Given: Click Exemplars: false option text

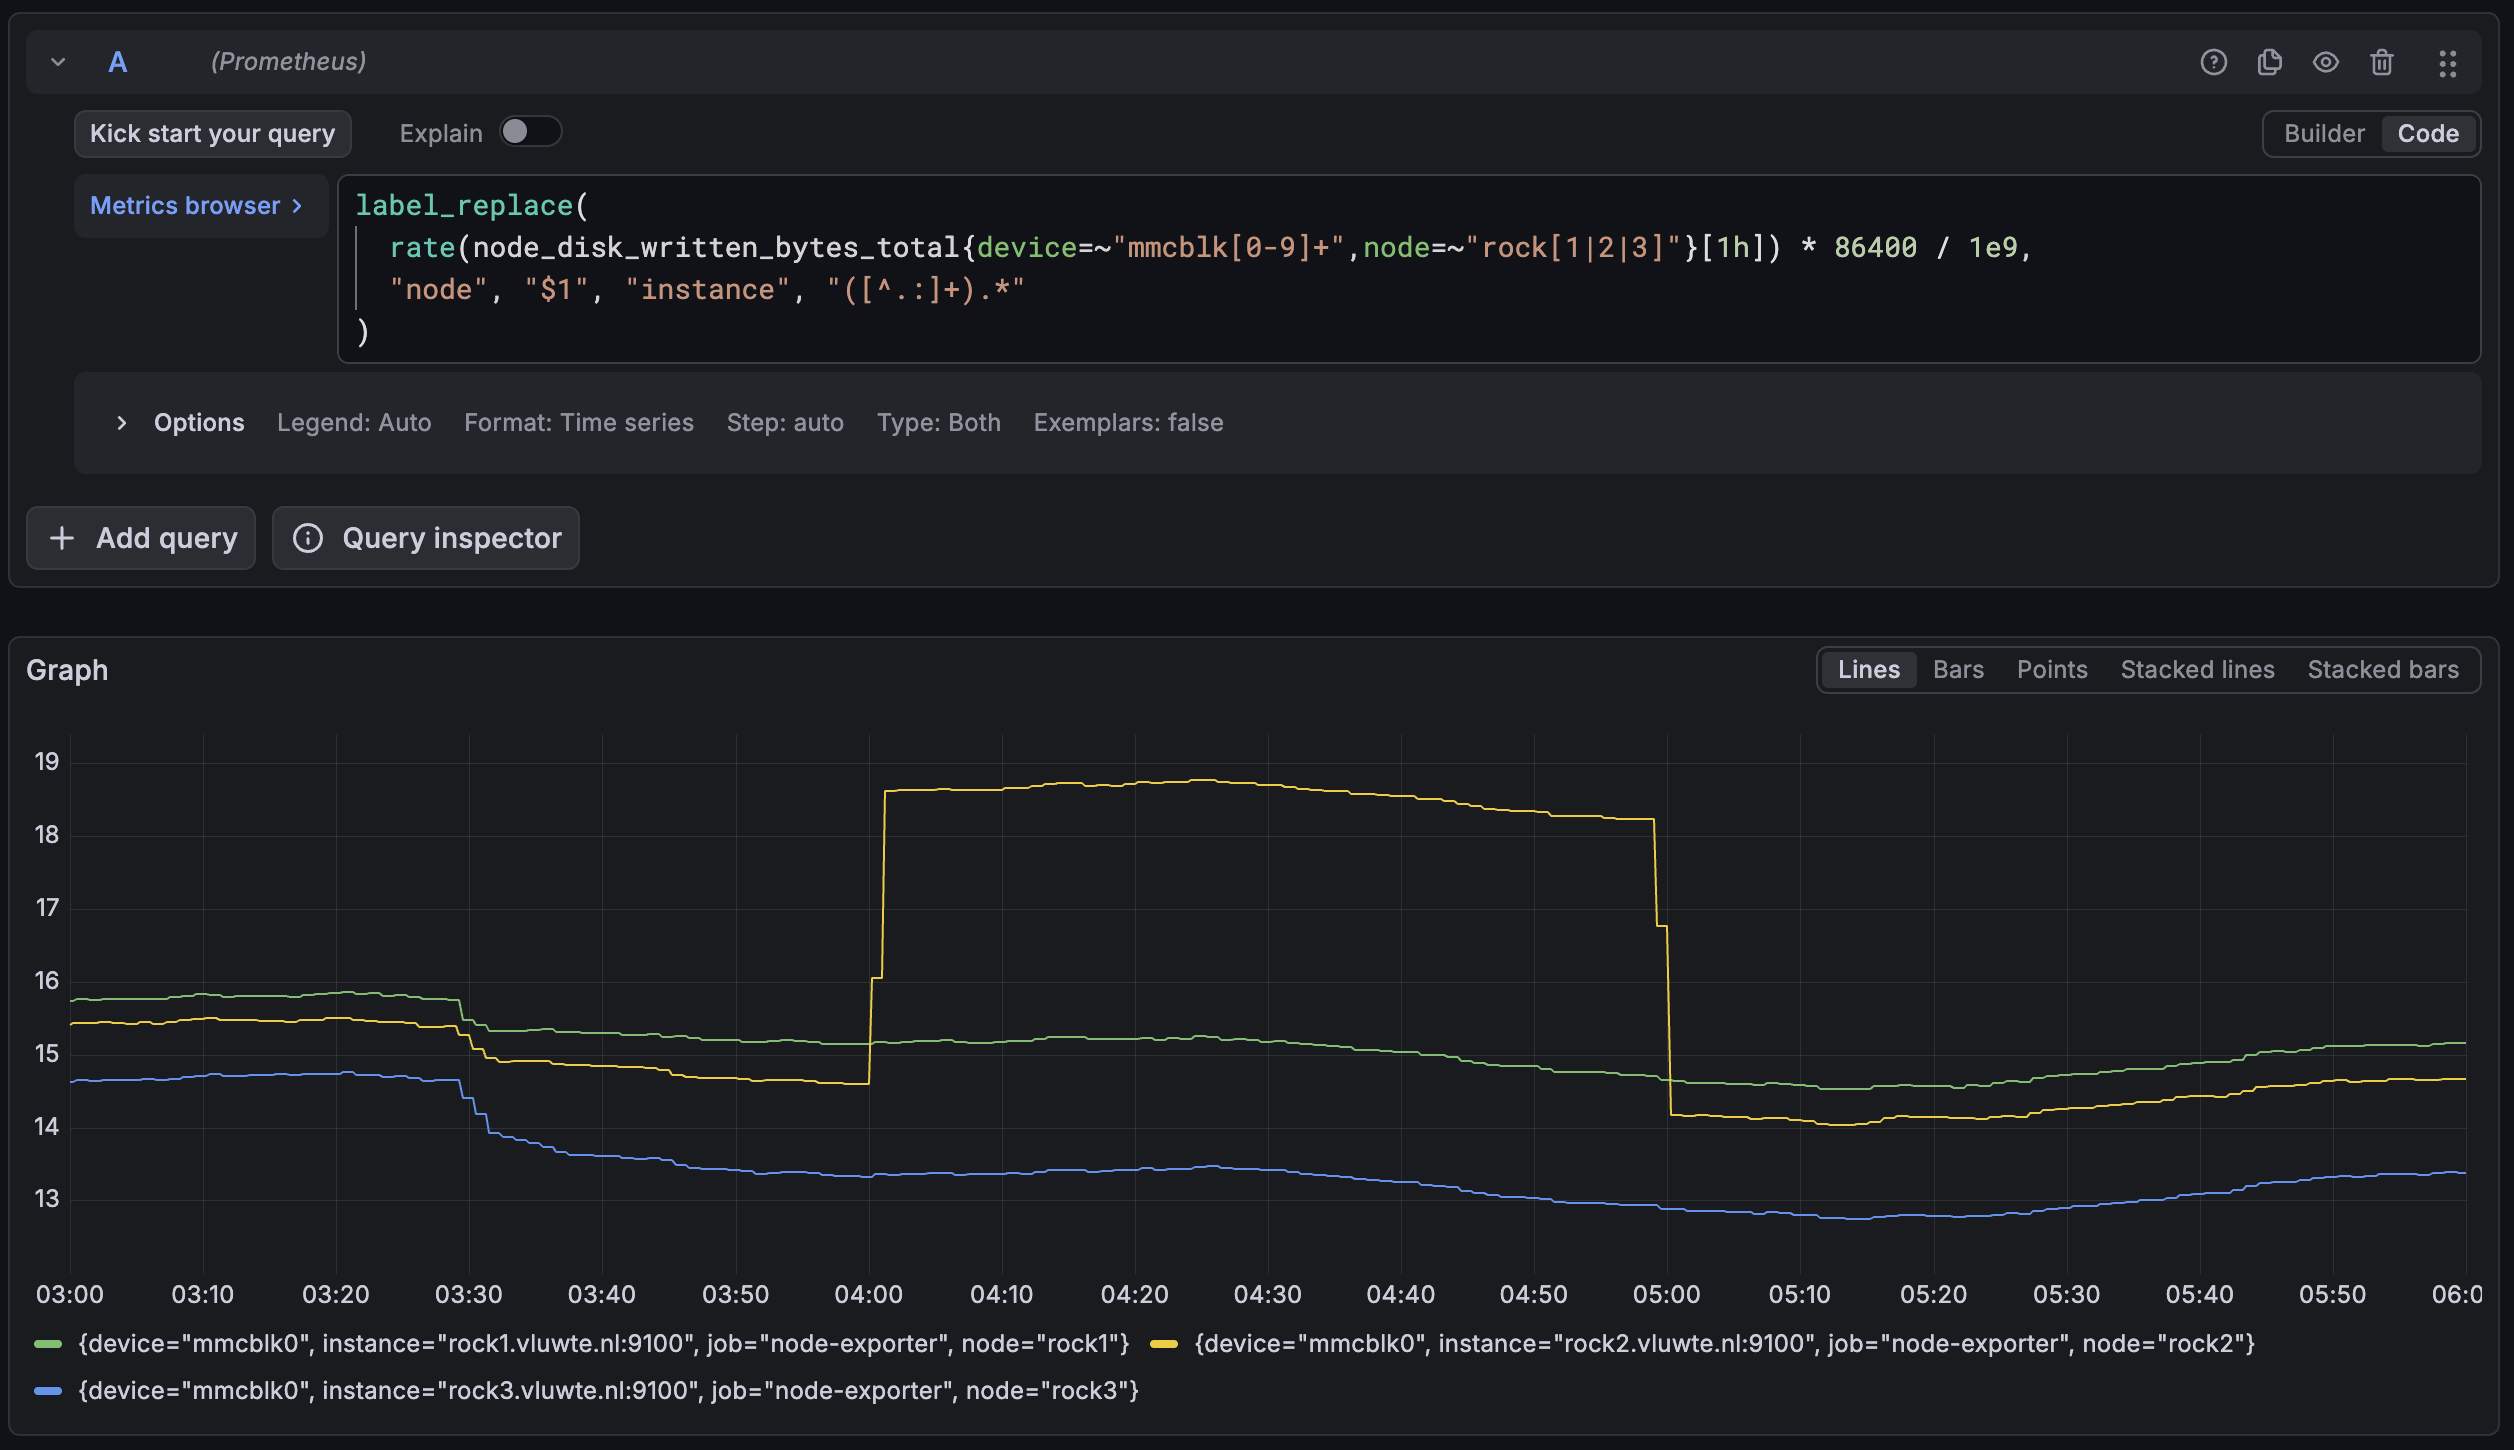Looking at the screenshot, I should click(1128, 423).
